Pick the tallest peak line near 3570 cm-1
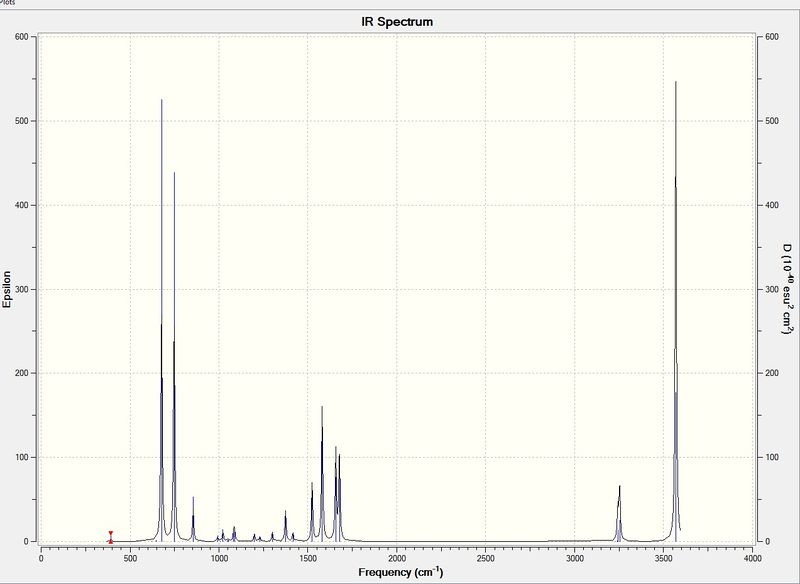 (x=676, y=311)
